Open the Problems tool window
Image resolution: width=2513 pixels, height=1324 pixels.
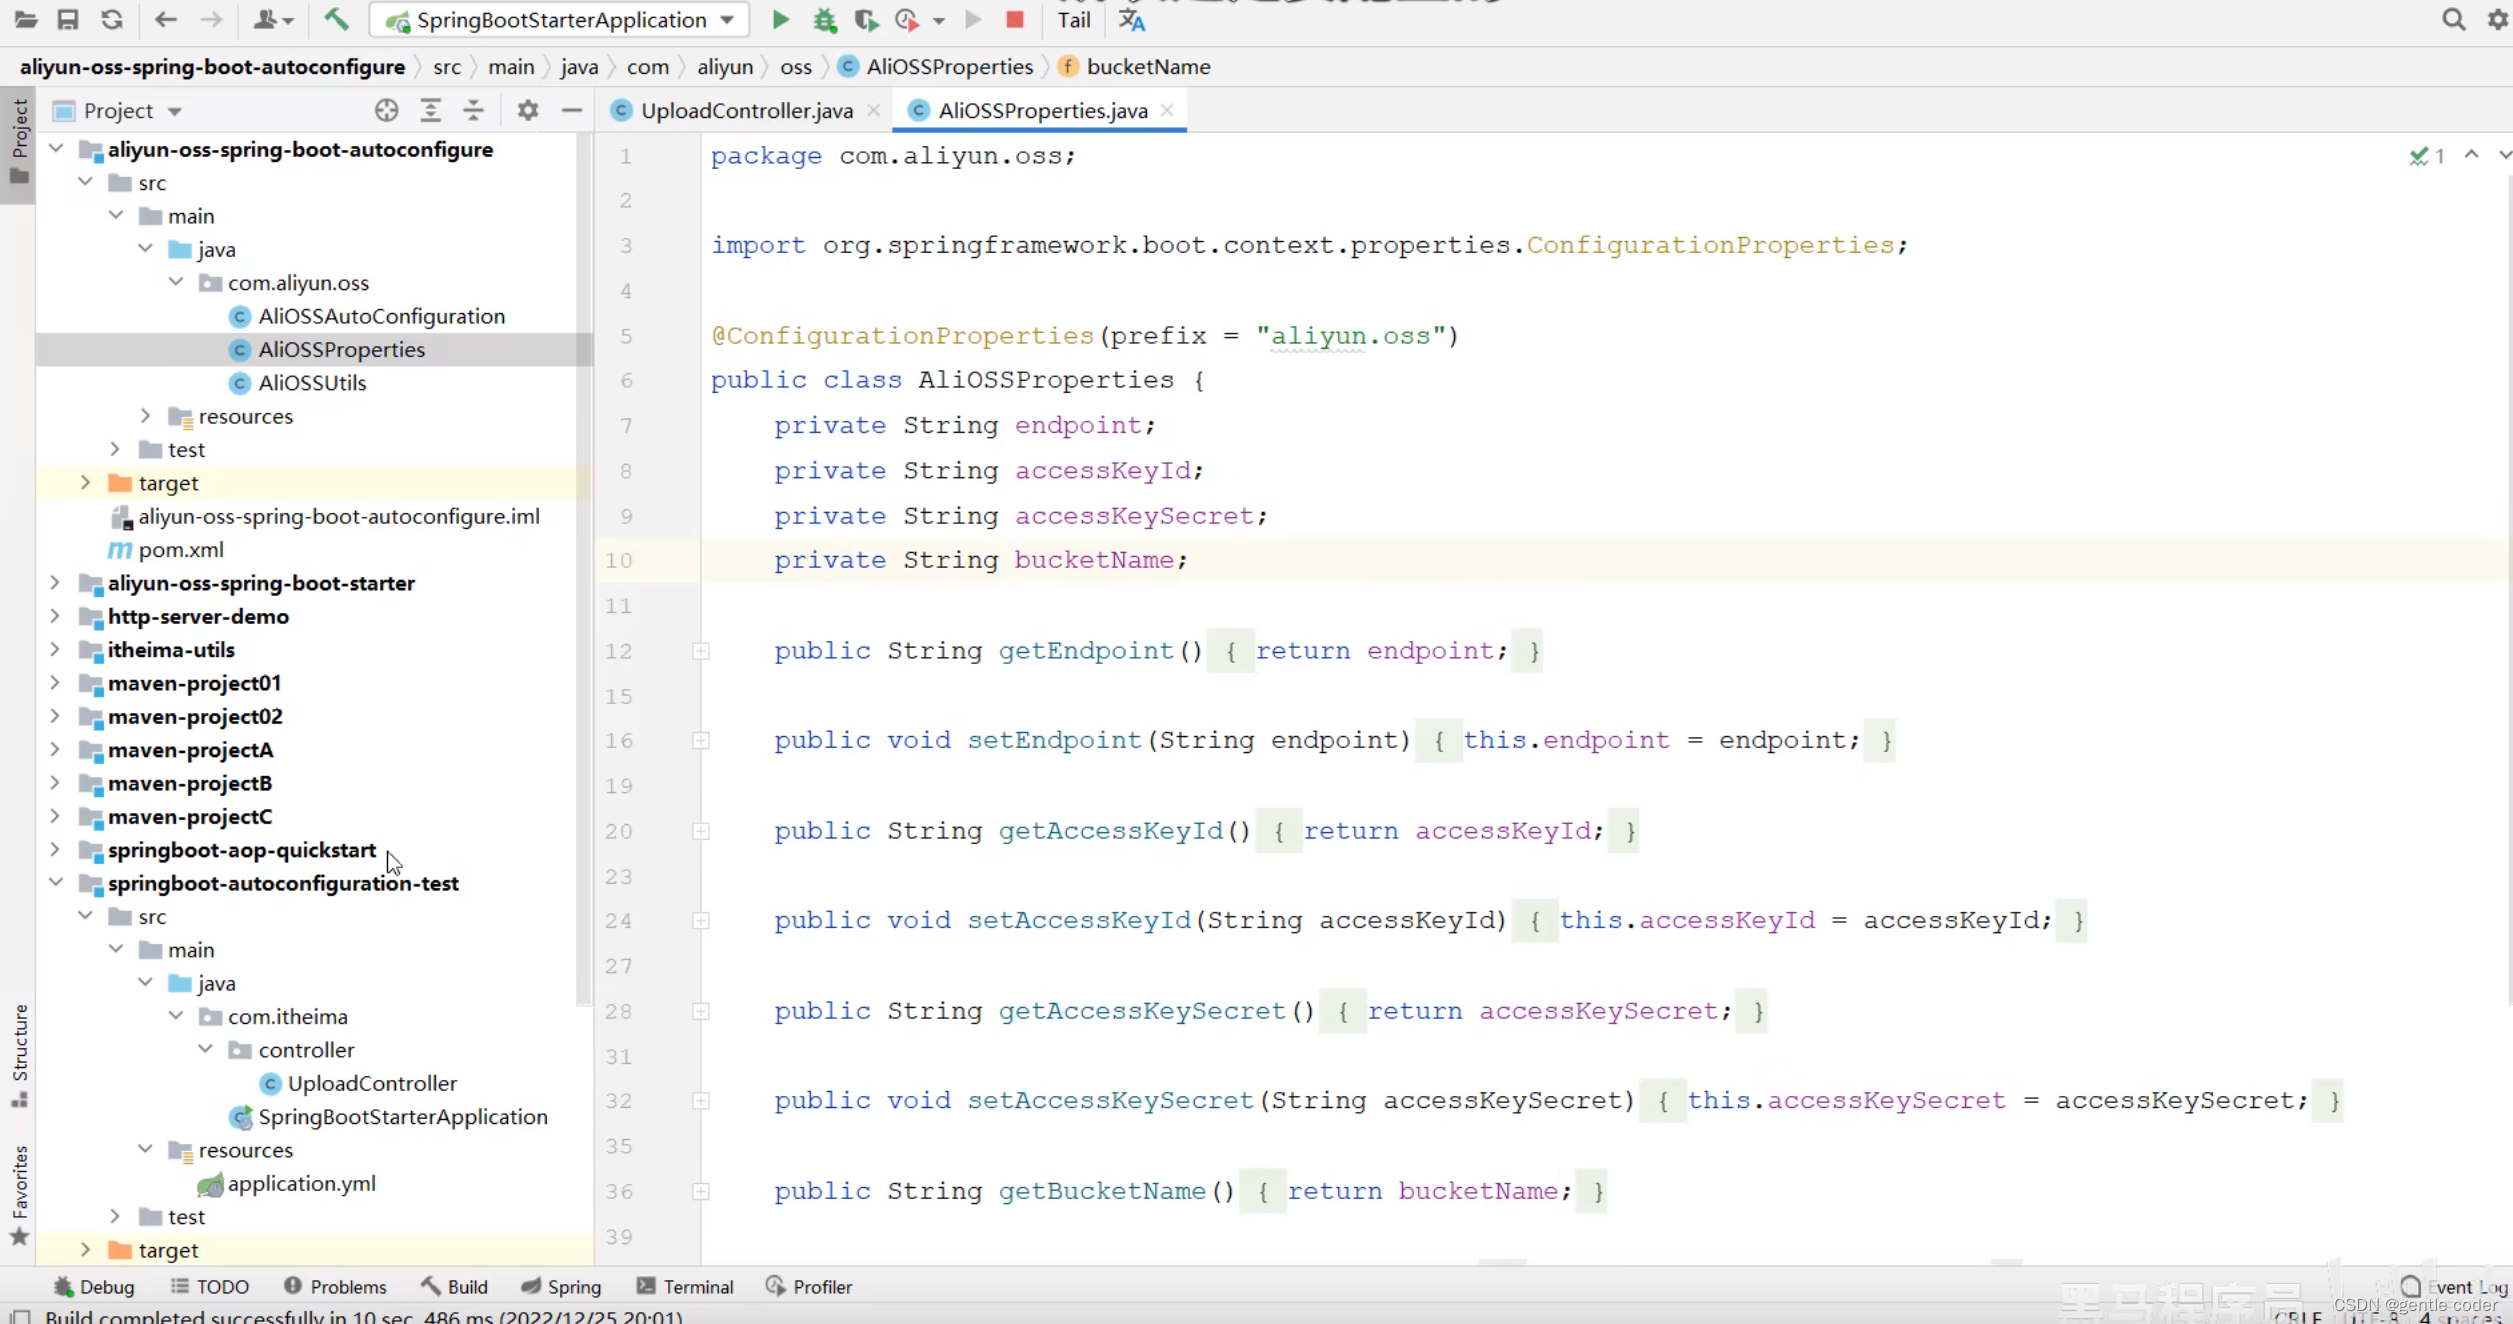click(335, 1286)
